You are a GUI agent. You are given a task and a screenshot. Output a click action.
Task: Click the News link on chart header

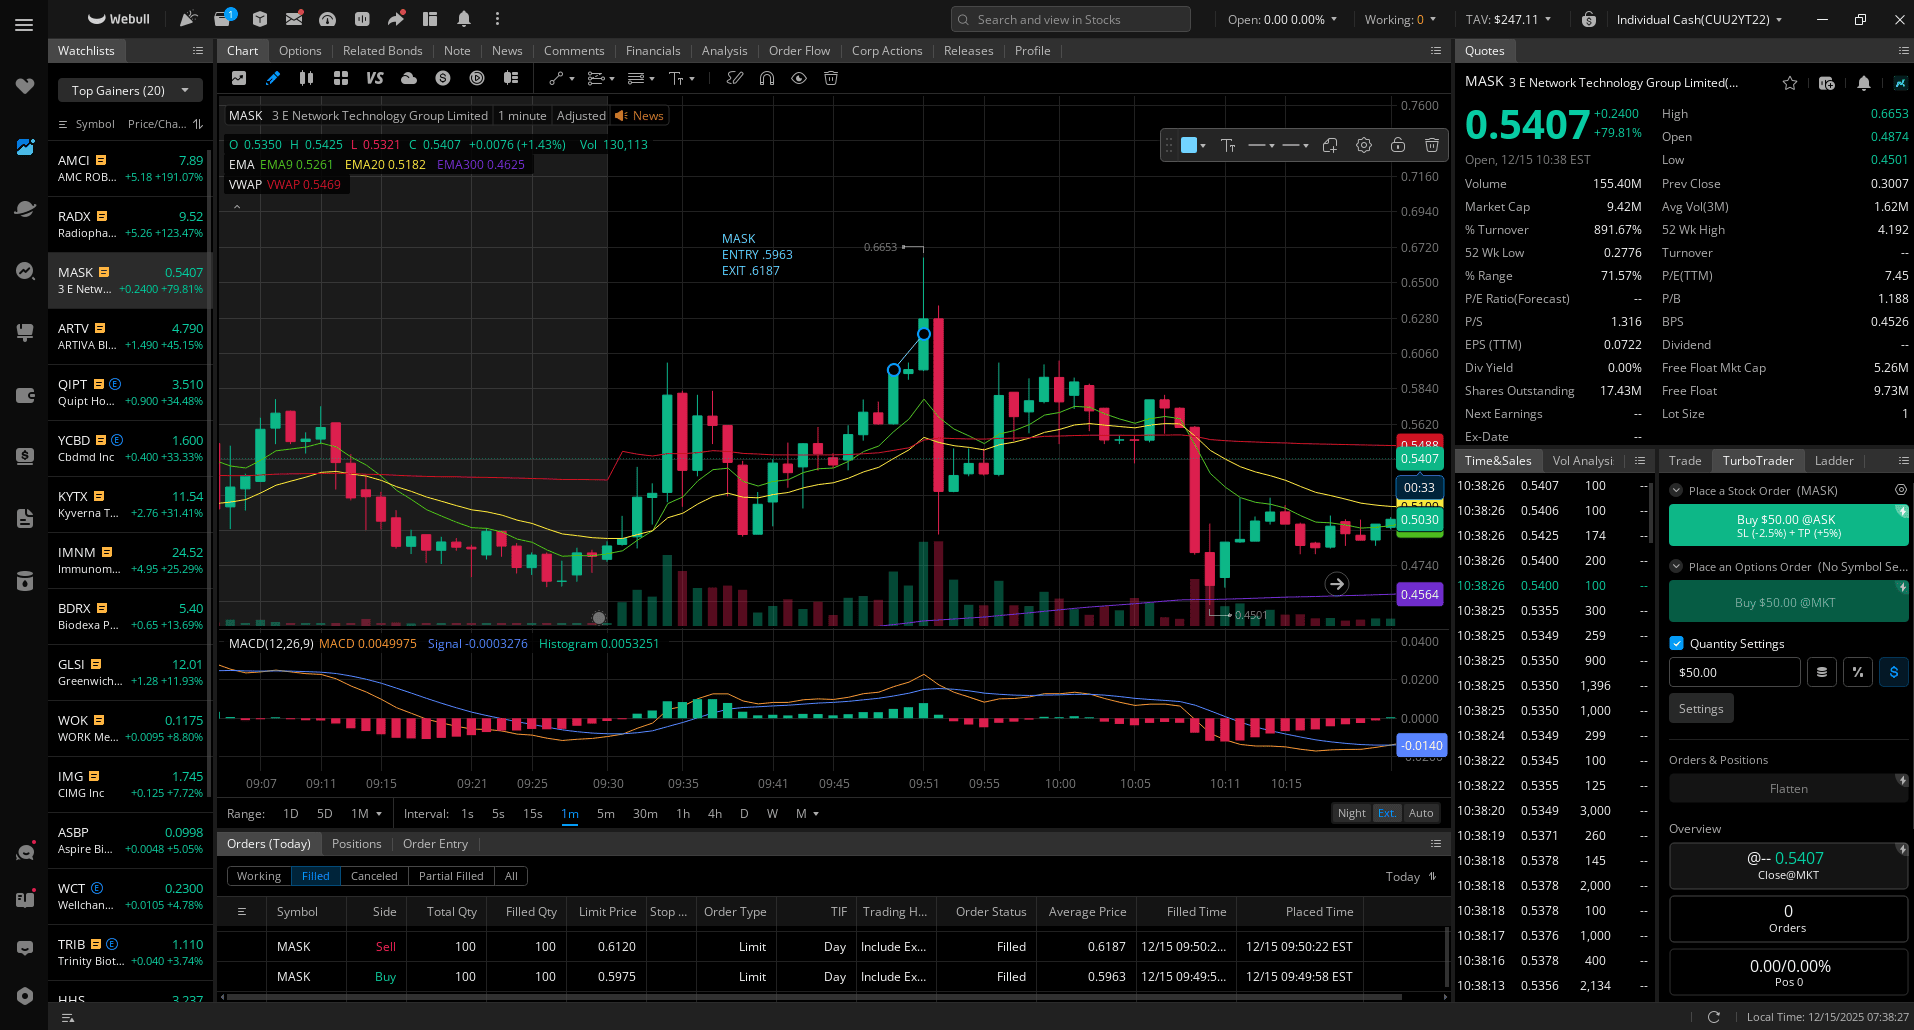pyautogui.click(x=640, y=115)
